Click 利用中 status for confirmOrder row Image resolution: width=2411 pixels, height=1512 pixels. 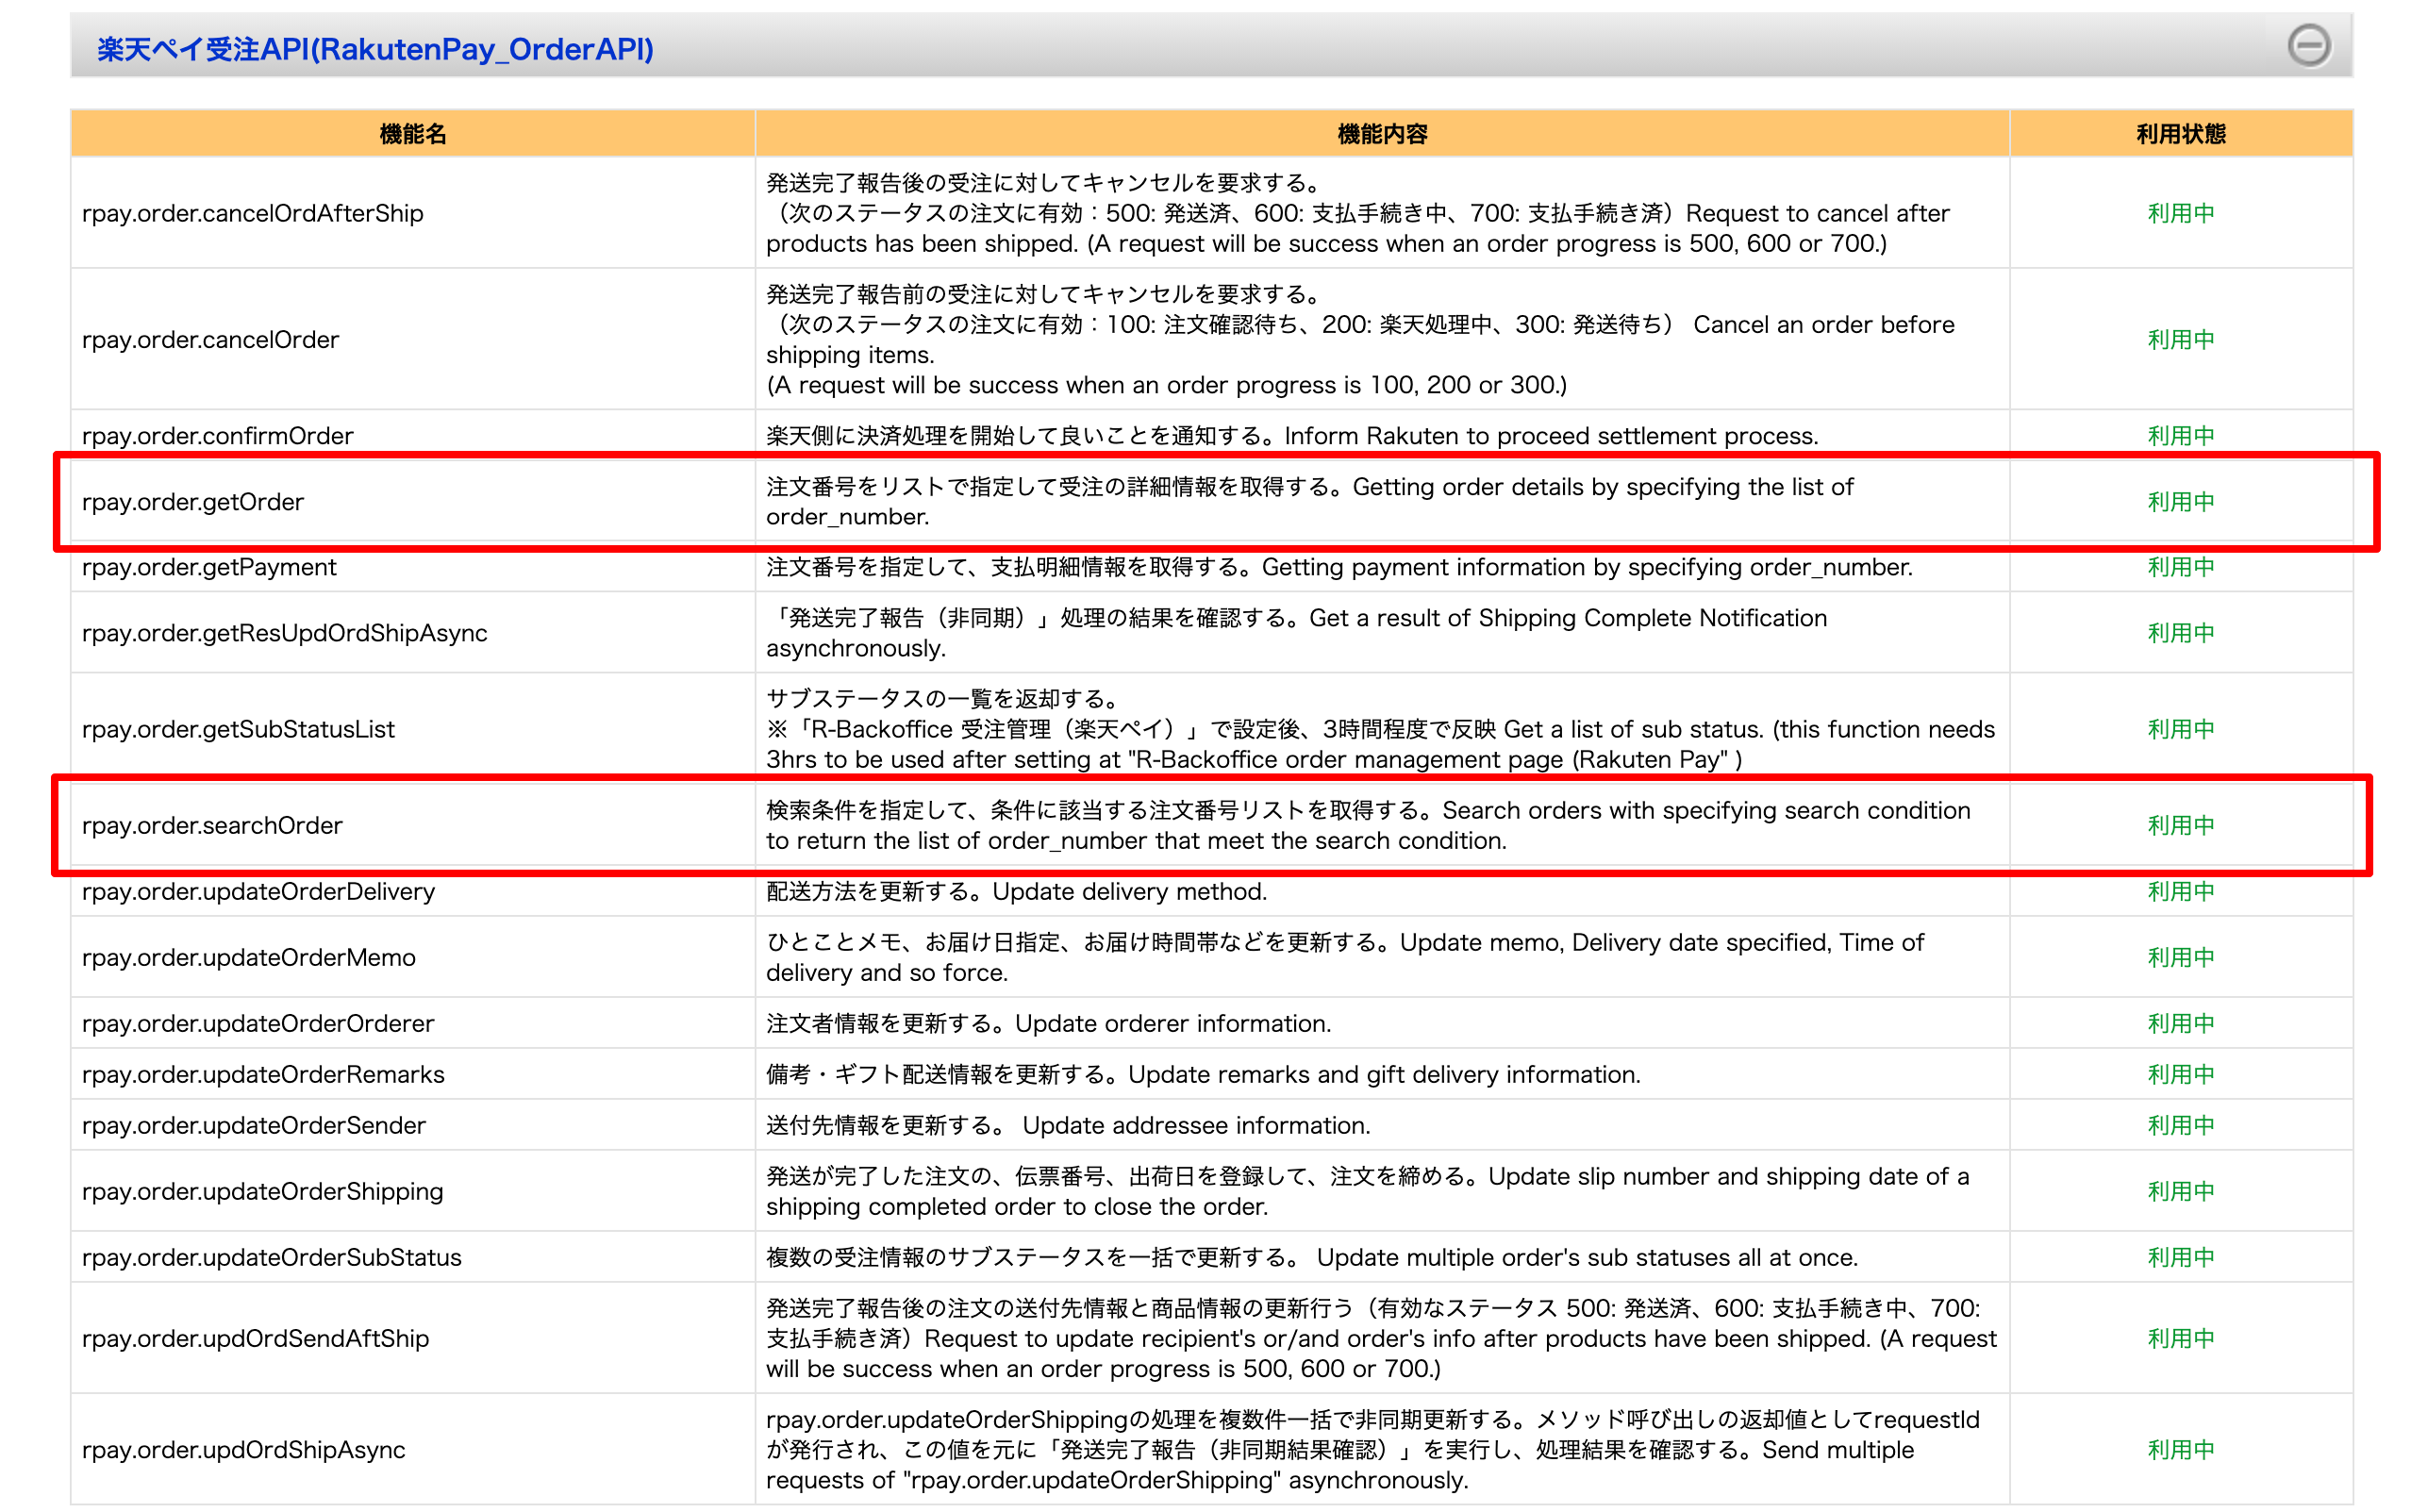coord(2180,436)
